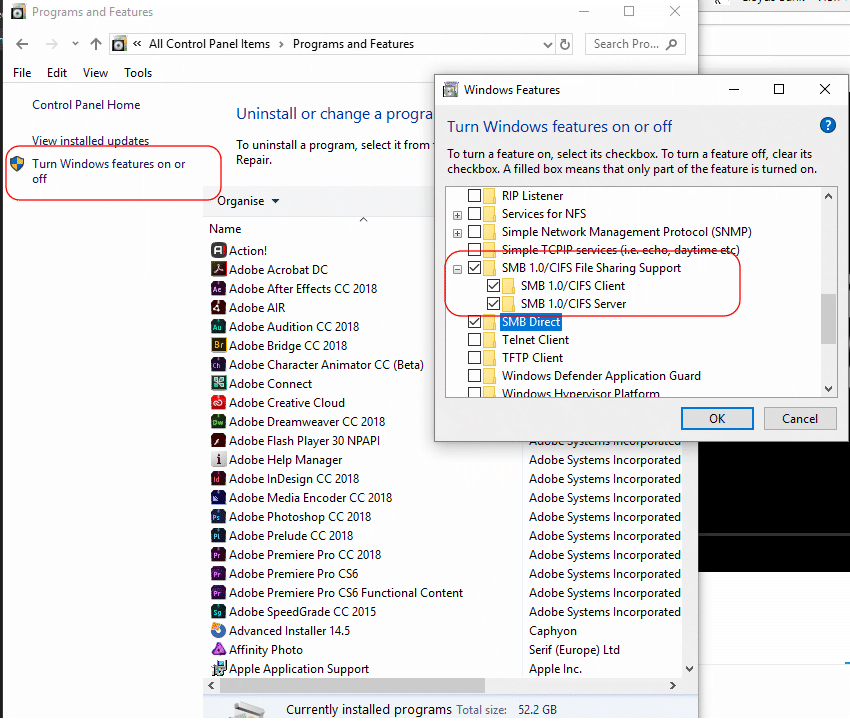Screen dimensions: 850x726
Task: Enable the Telnet Client checkbox
Action: point(474,339)
